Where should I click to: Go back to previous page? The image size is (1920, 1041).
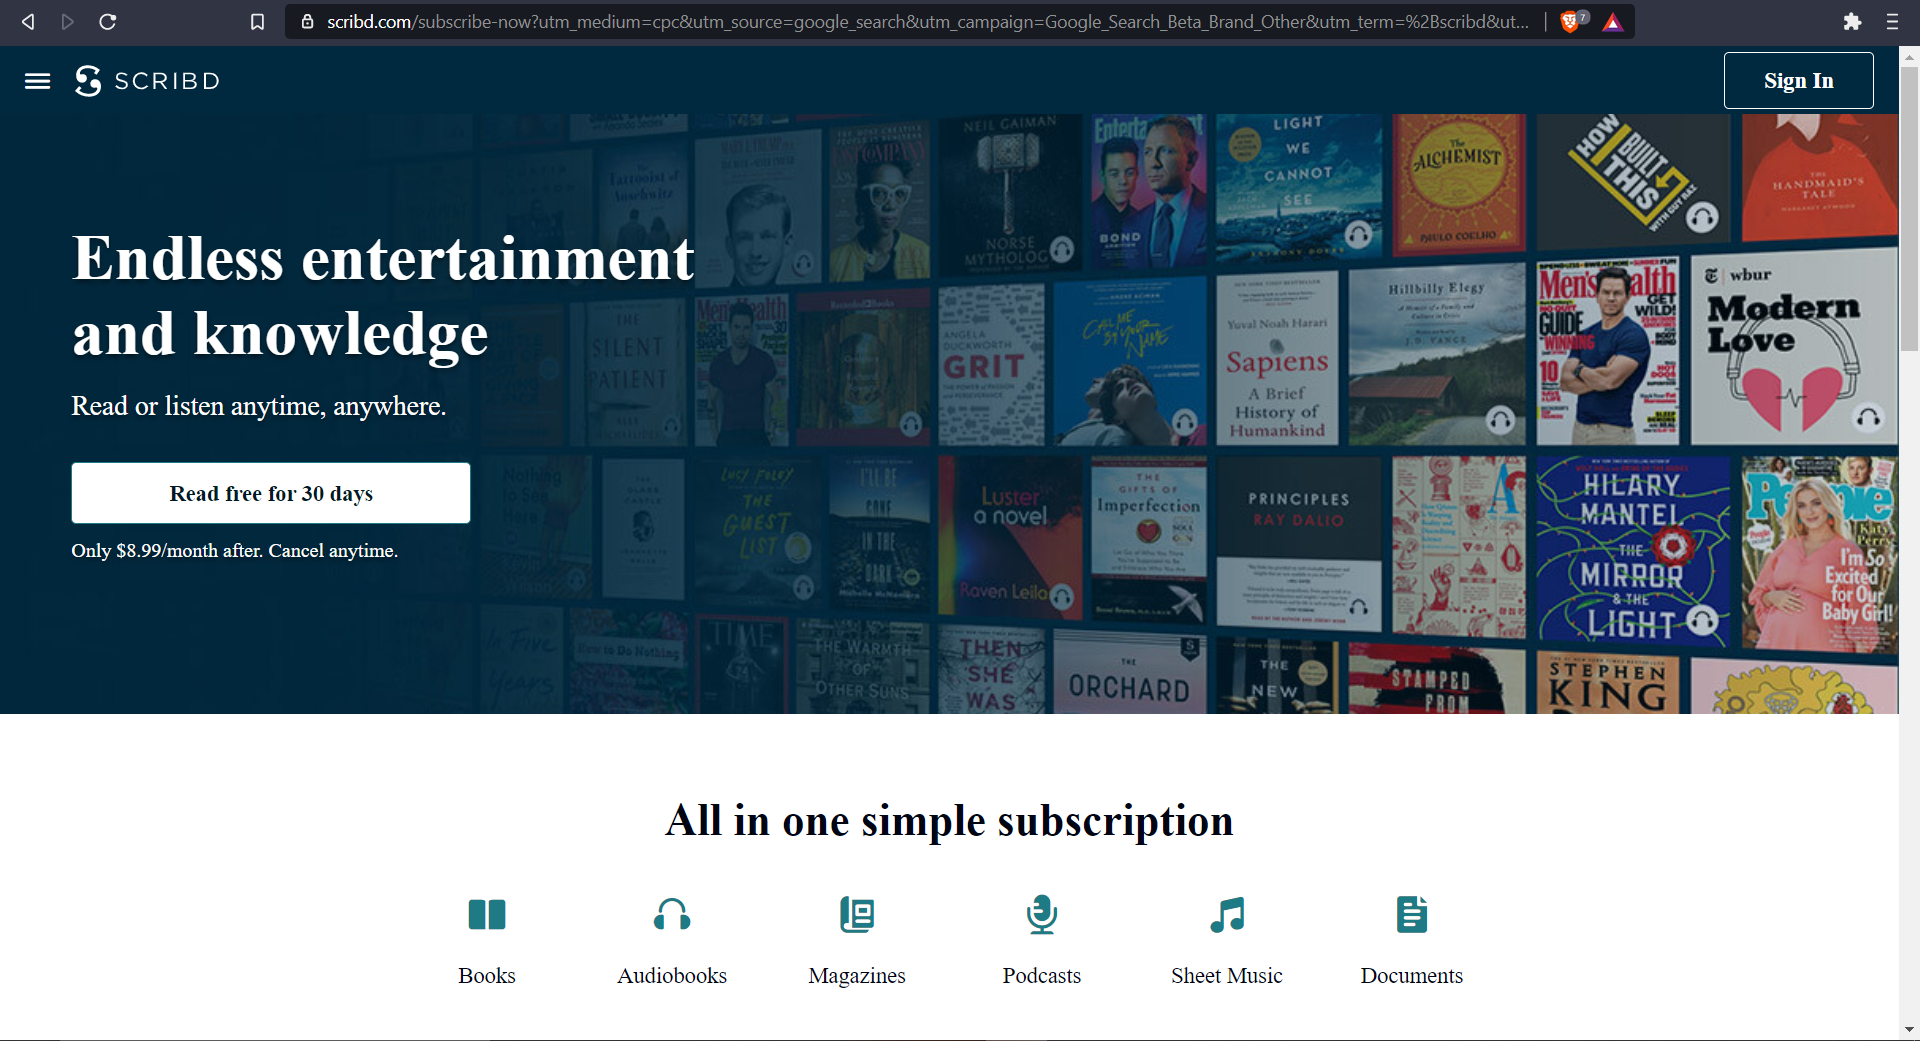pyautogui.click(x=28, y=22)
